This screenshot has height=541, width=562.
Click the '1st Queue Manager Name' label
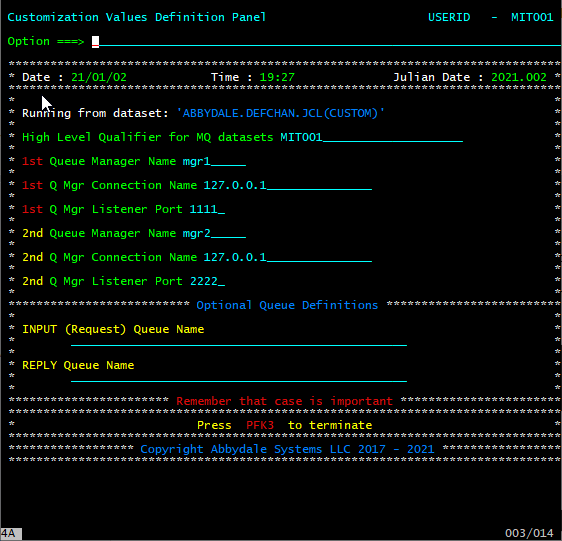point(99,161)
